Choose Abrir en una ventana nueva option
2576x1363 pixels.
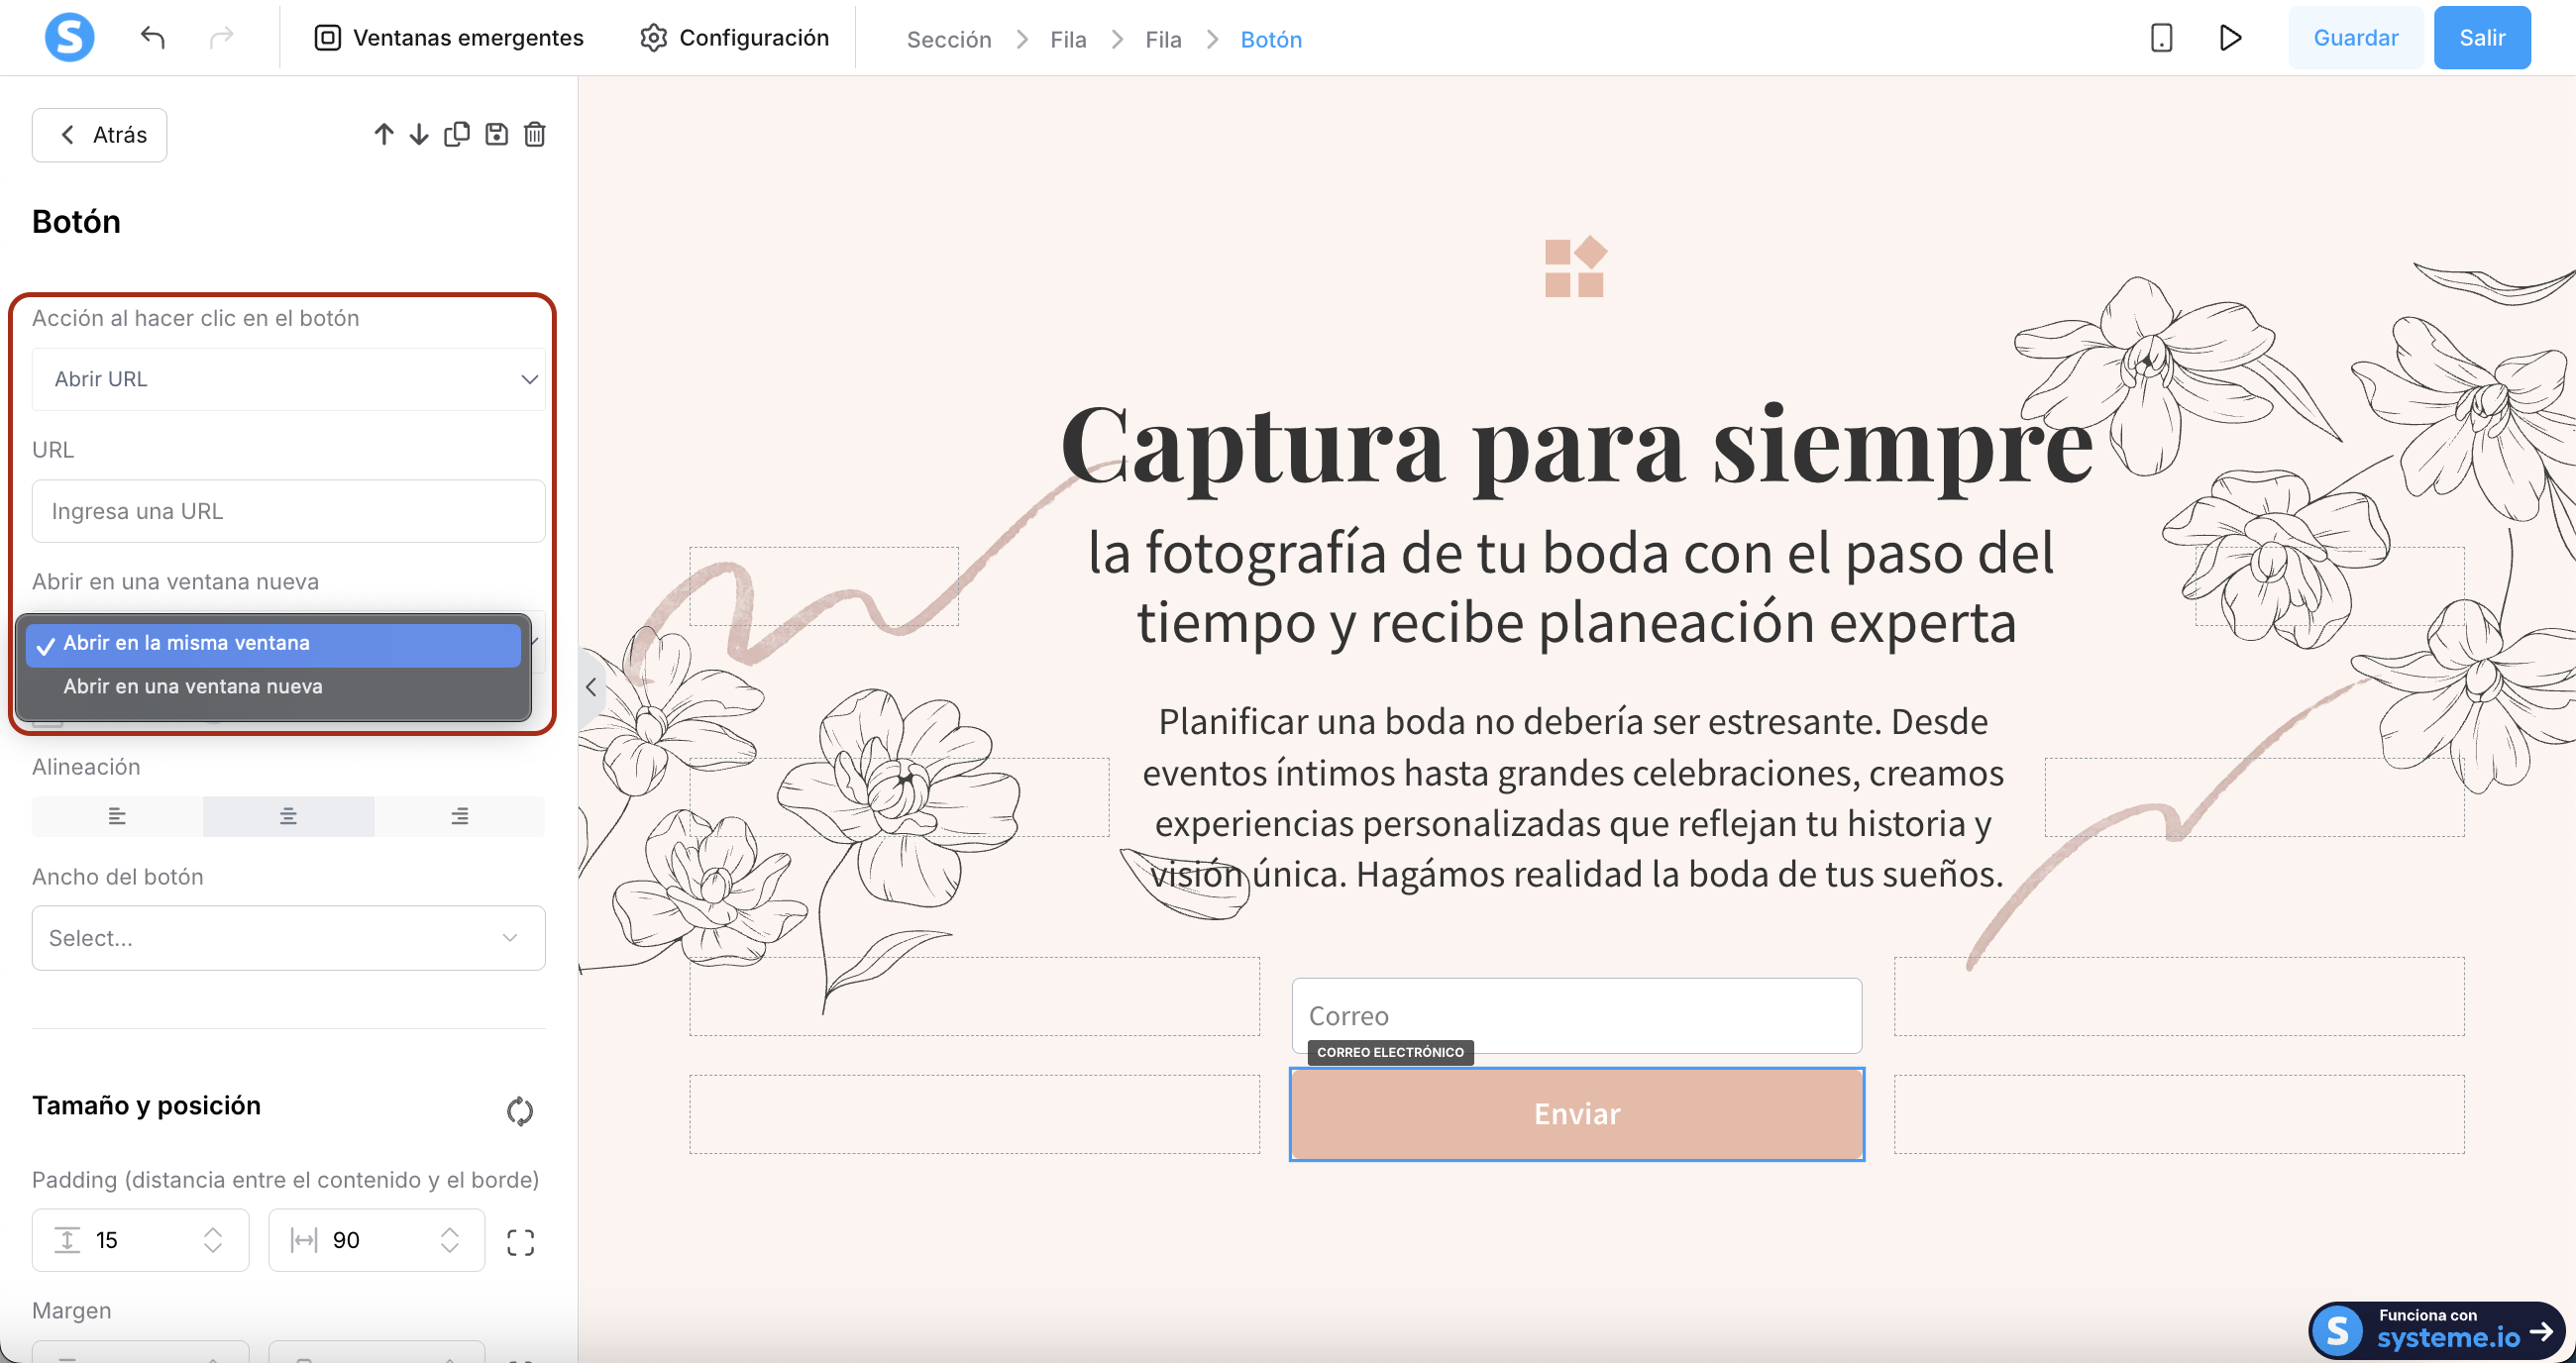[x=193, y=686]
